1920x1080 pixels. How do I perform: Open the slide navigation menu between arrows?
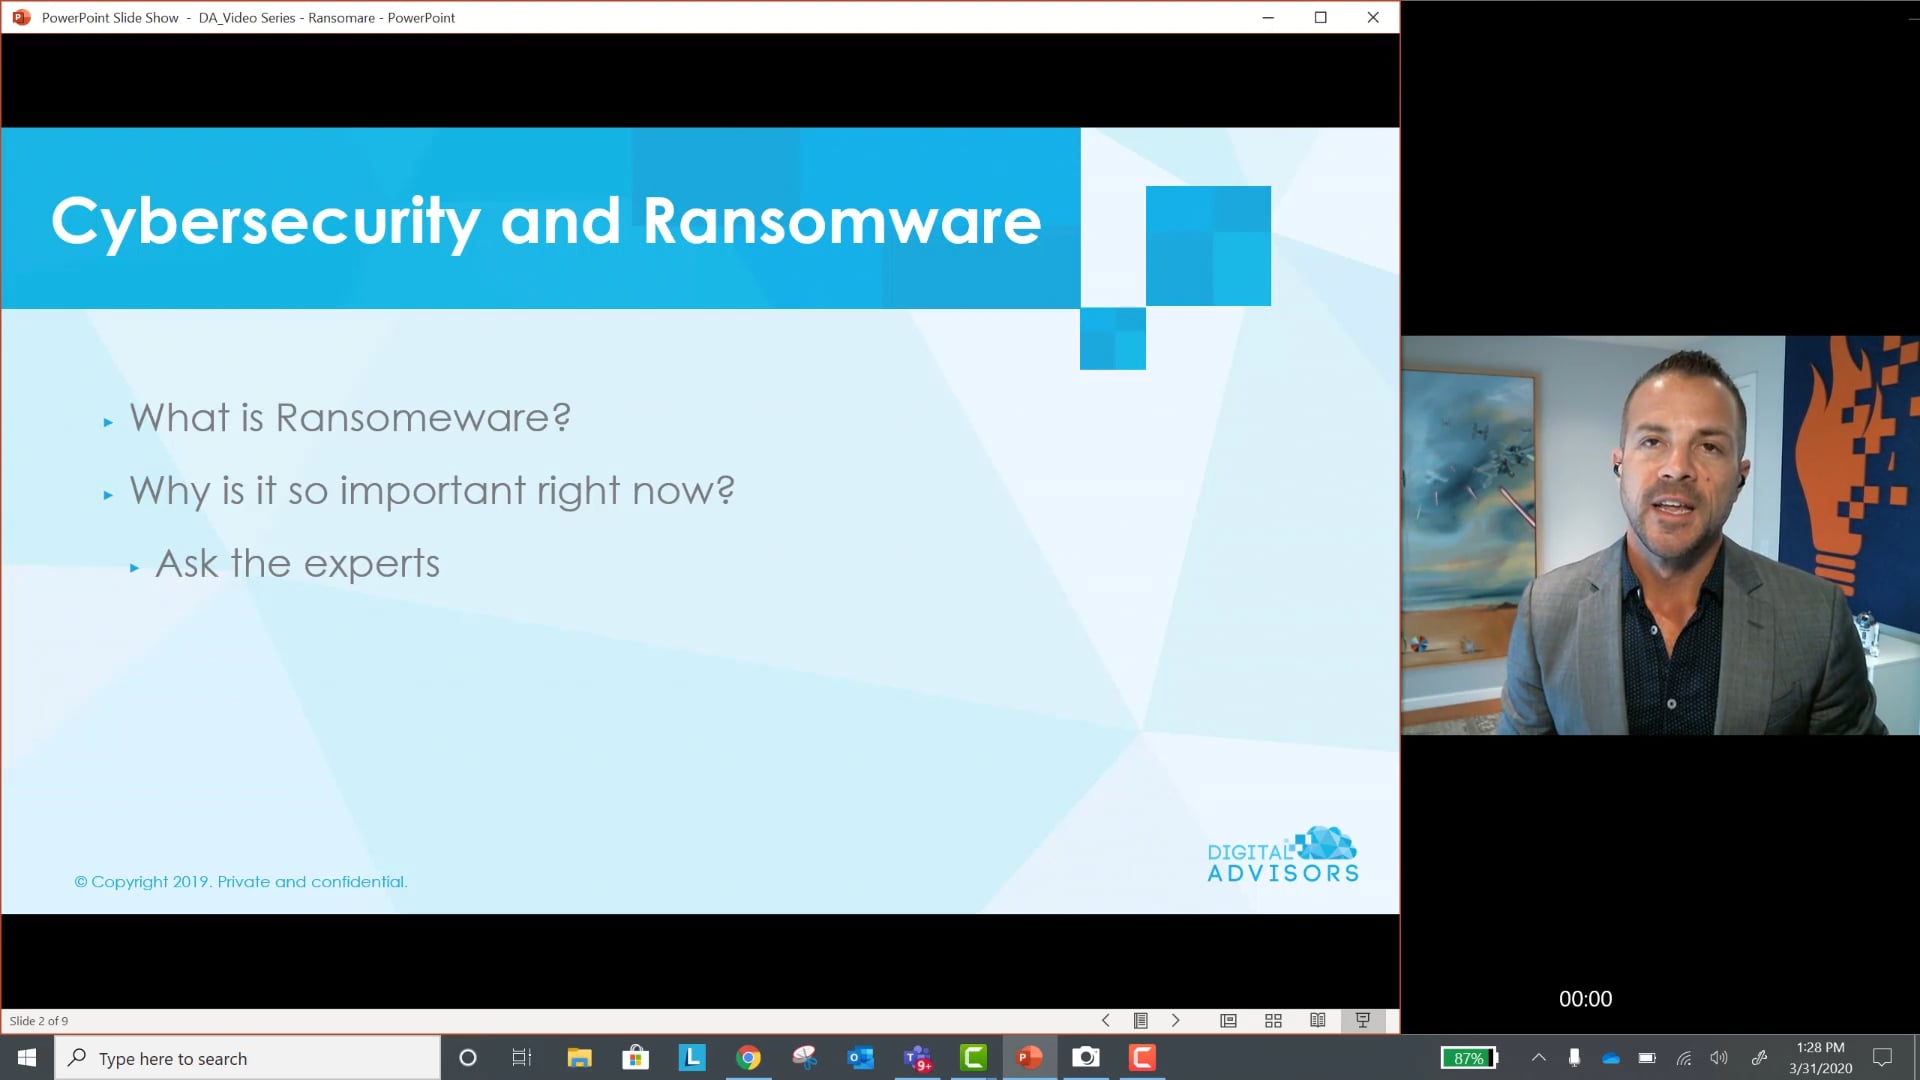[x=1140, y=1020]
